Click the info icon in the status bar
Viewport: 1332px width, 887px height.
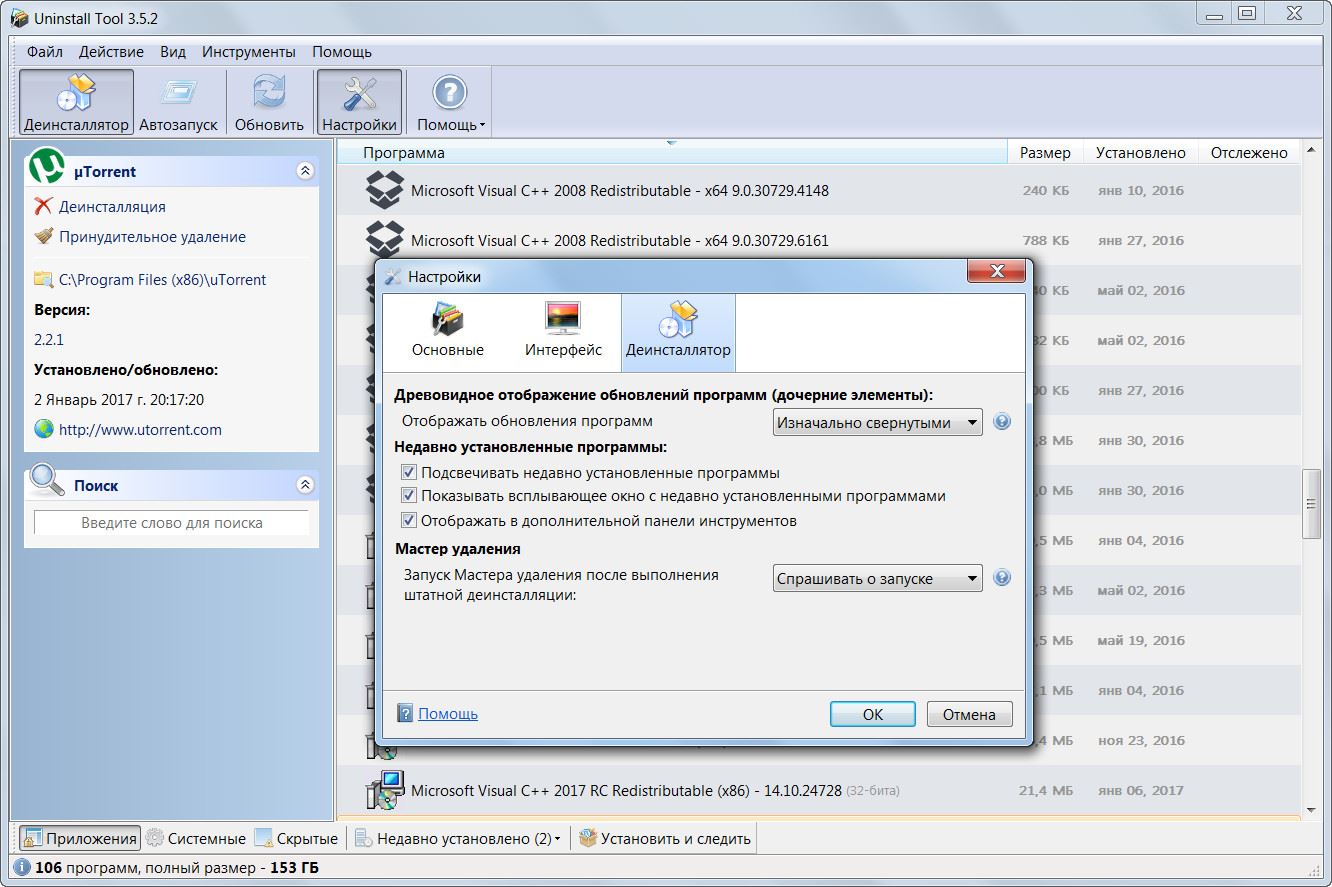pos(22,867)
